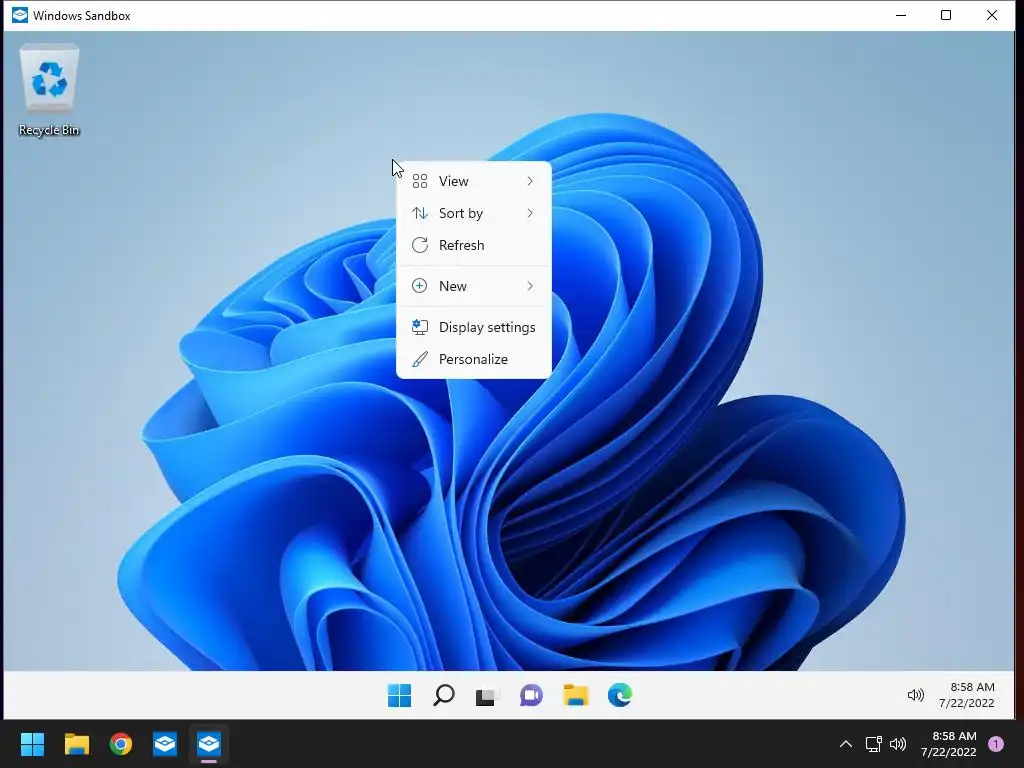Choose Personalize in context menu
The height and width of the screenshot is (768, 1024).
coord(473,359)
